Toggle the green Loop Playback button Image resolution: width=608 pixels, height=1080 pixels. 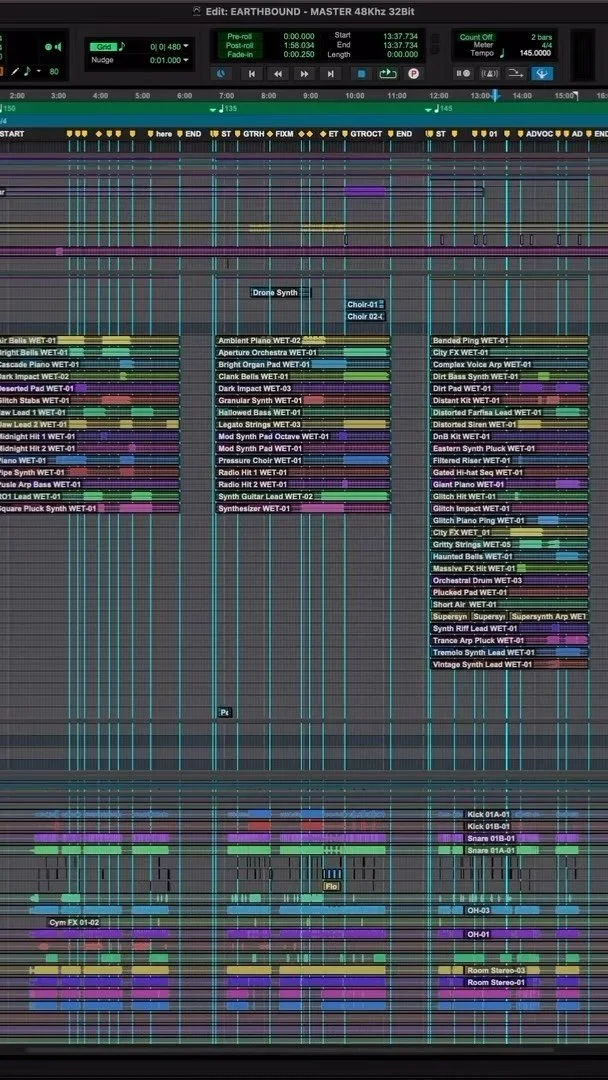(x=388, y=74)
